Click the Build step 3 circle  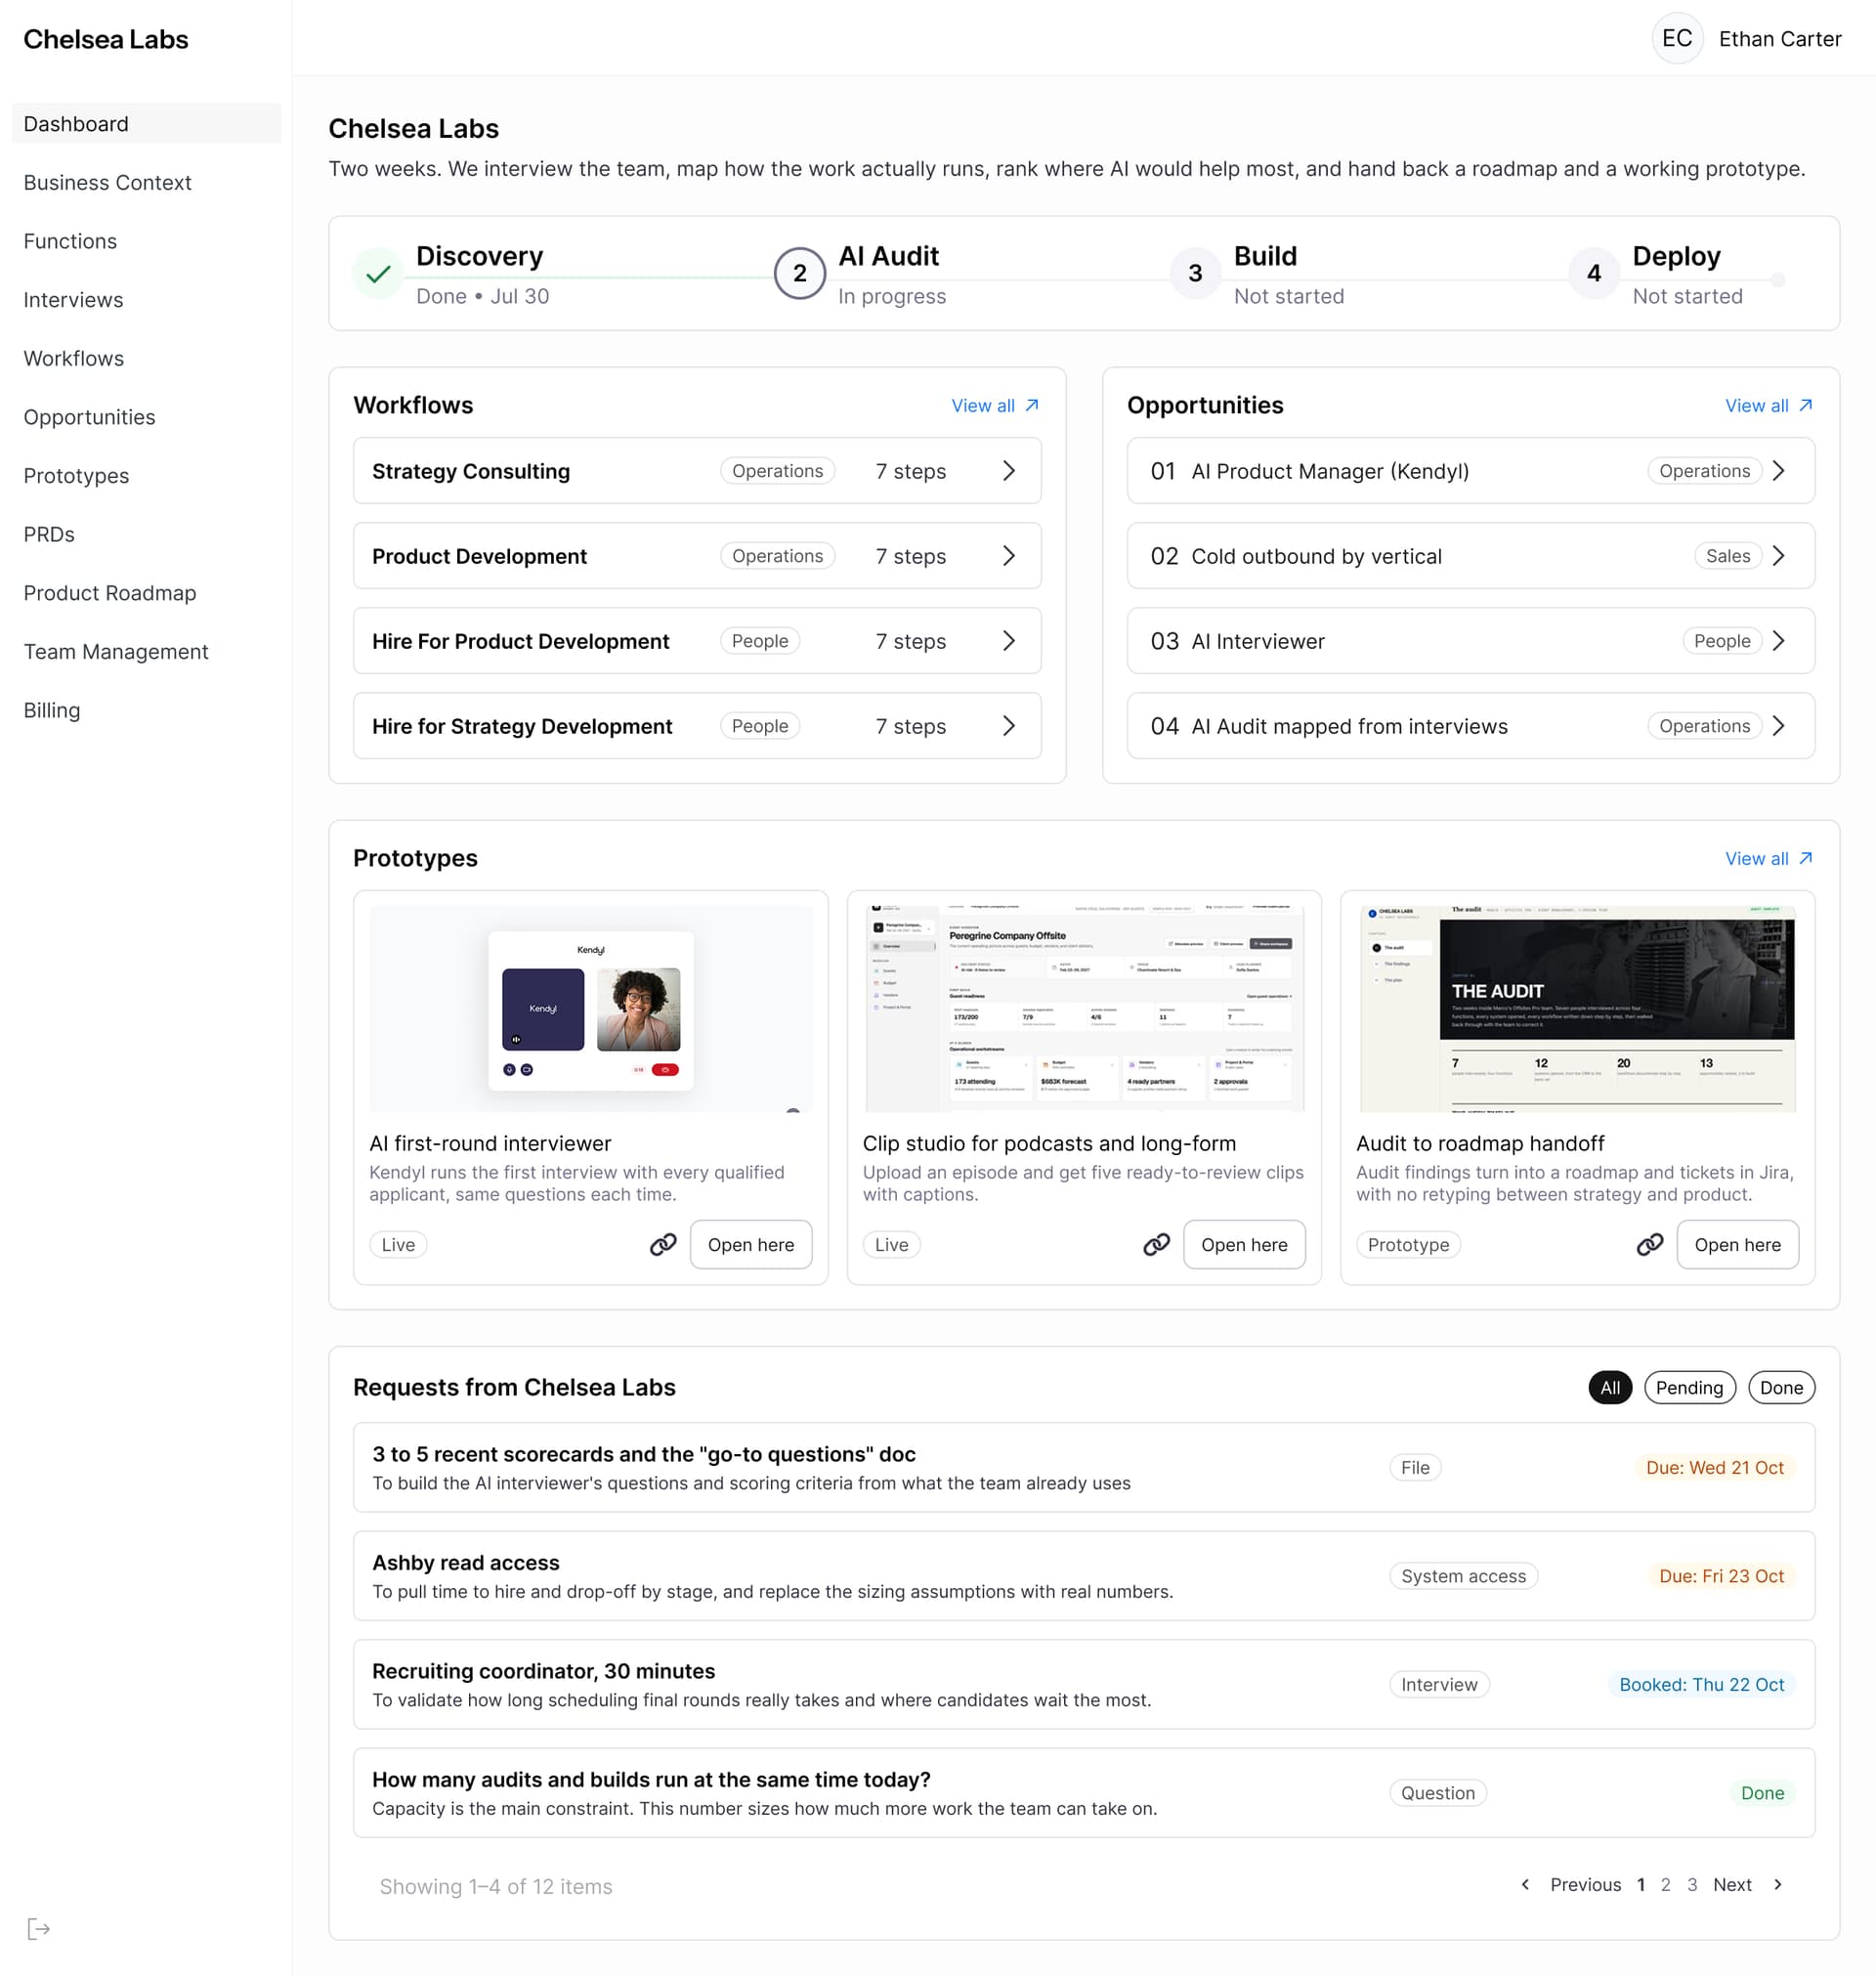[x=1195, y=274]
